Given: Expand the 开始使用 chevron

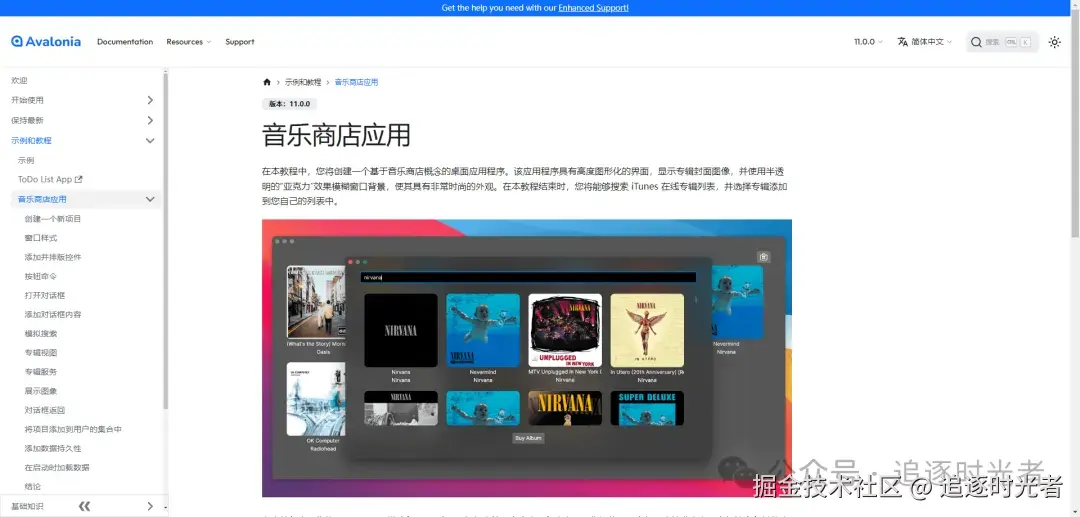Looking at the screenshot, I should tap(150, 100).
